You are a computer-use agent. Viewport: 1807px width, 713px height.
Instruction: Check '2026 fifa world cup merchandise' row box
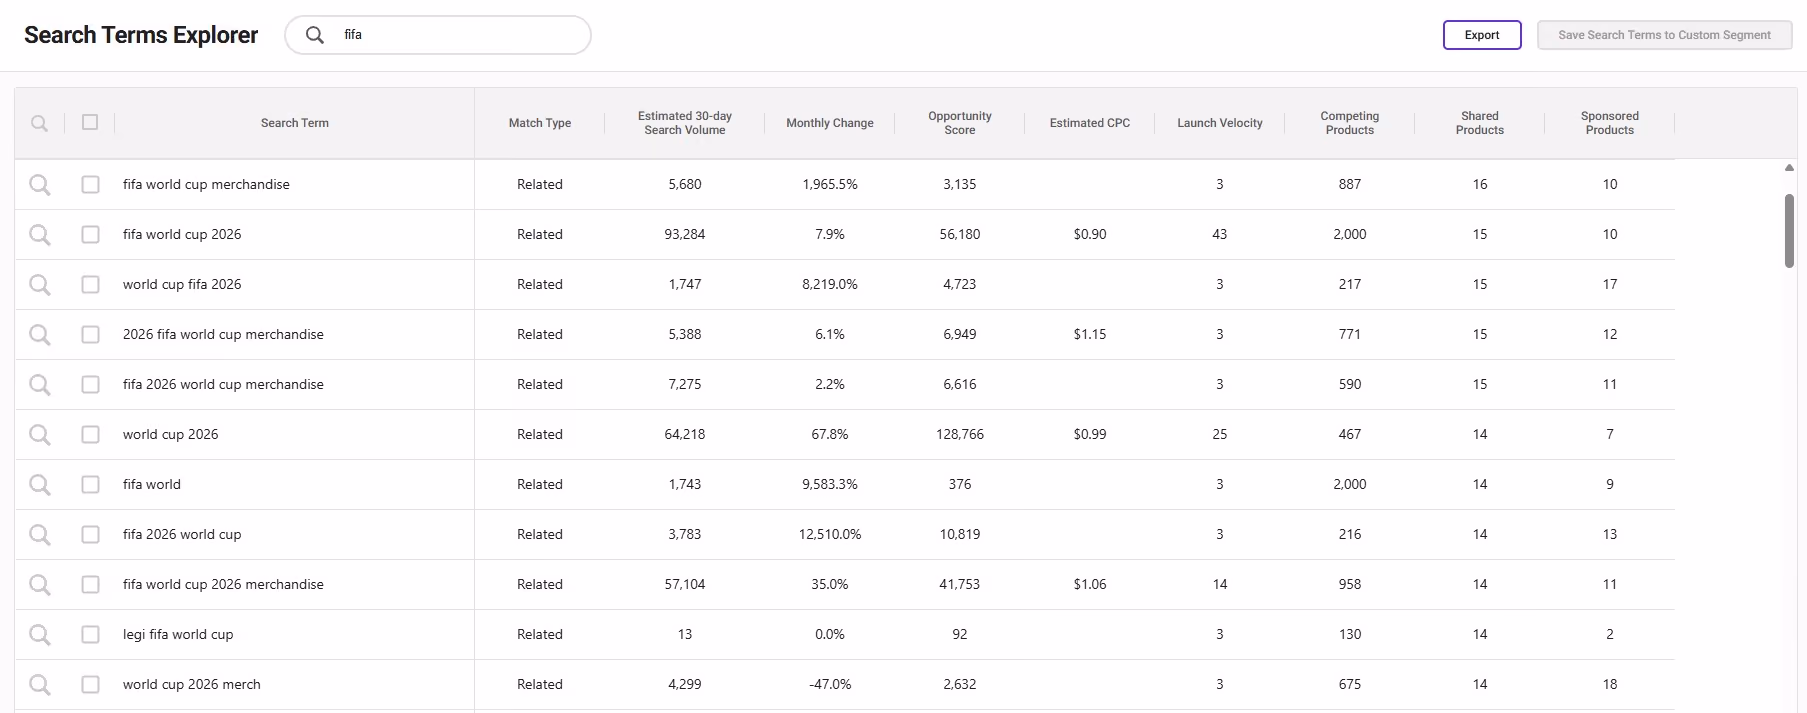click(x=90, y=334)
